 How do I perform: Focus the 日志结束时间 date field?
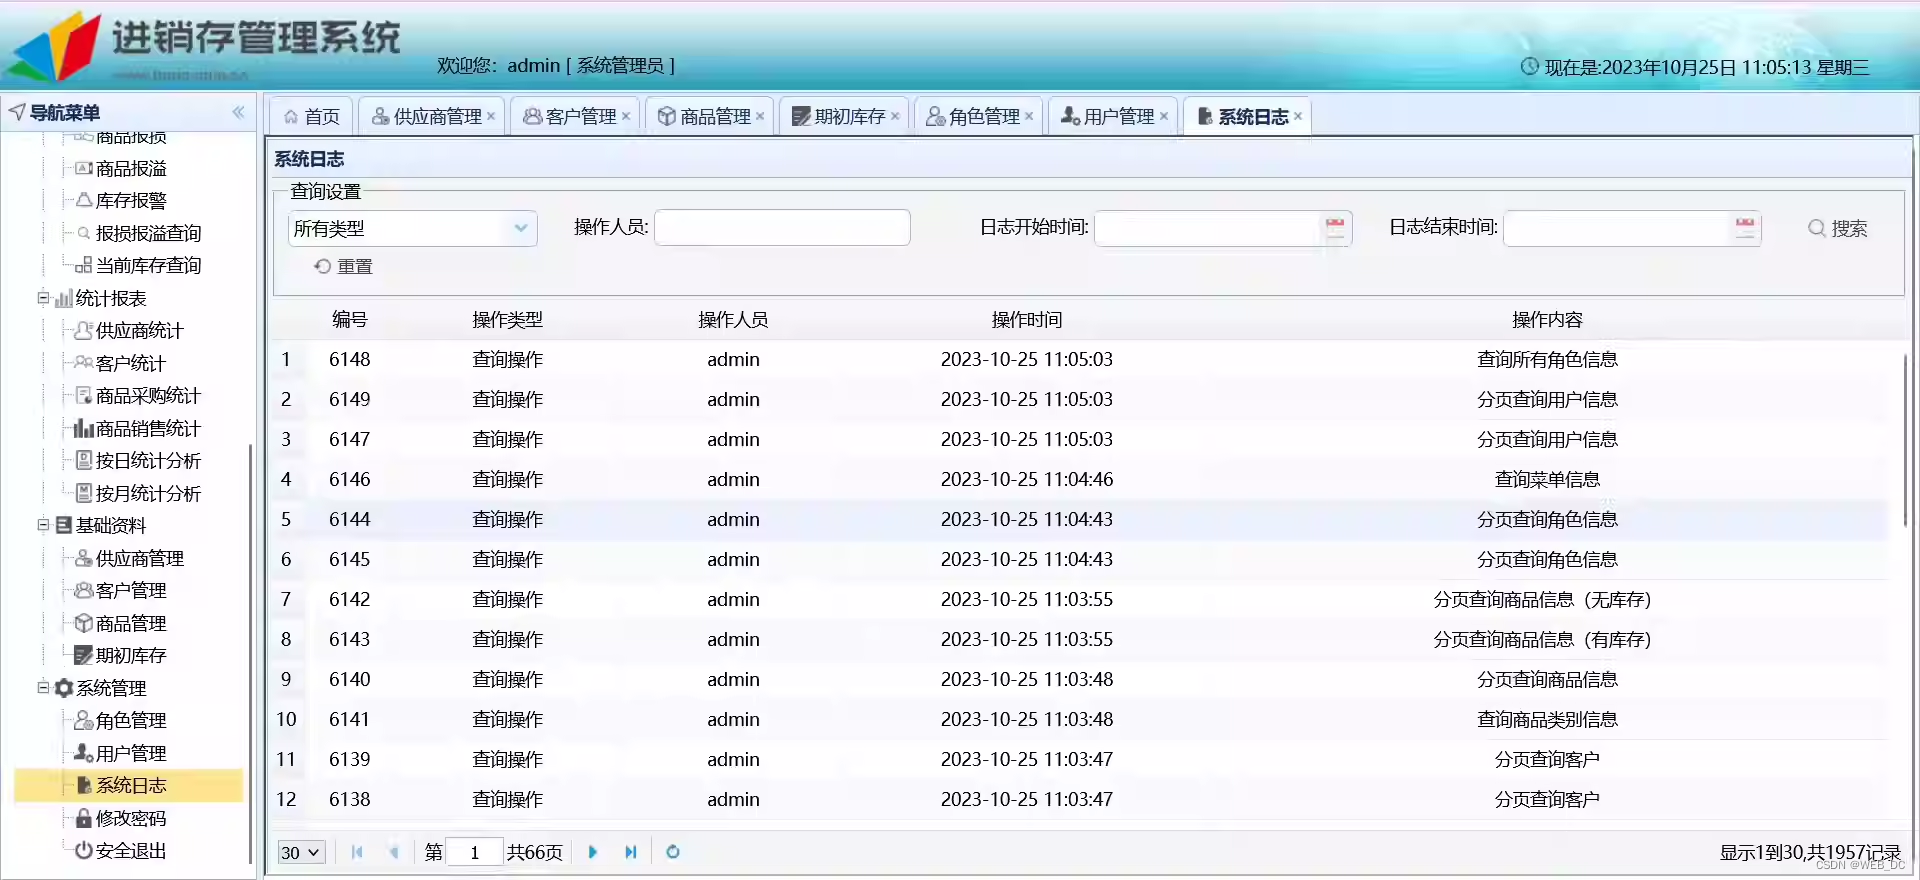coord(1617,228)
